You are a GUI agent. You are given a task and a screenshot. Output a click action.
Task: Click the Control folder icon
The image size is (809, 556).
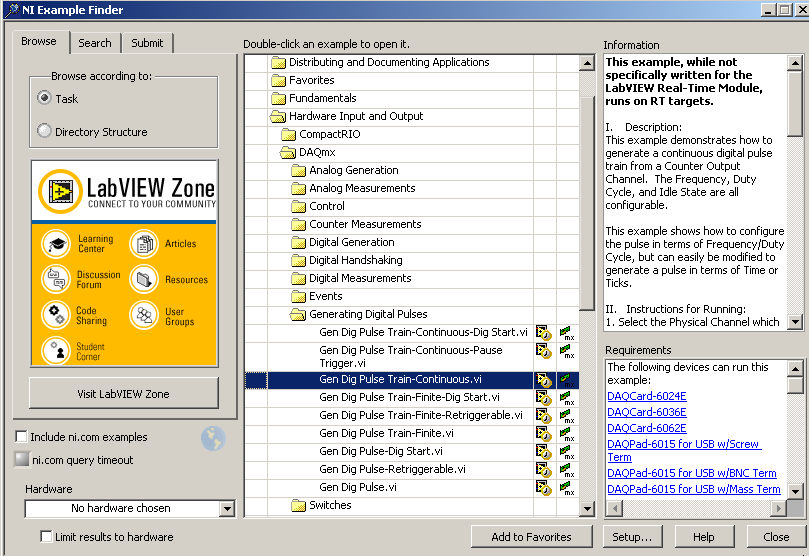click(298, 206)
